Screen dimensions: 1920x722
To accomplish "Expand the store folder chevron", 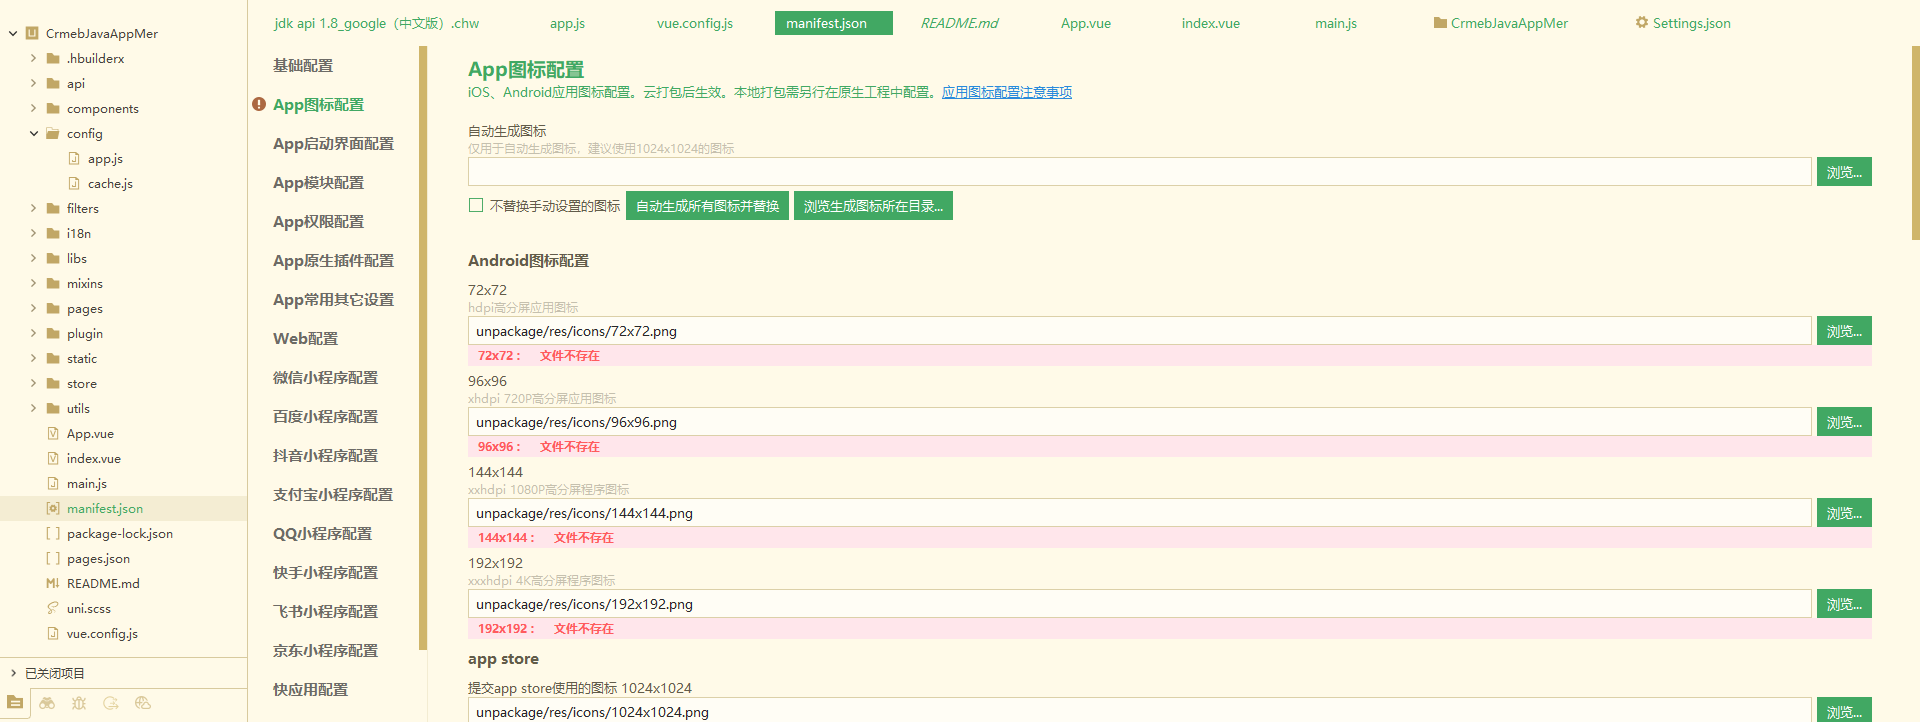I will coord(33,383).
